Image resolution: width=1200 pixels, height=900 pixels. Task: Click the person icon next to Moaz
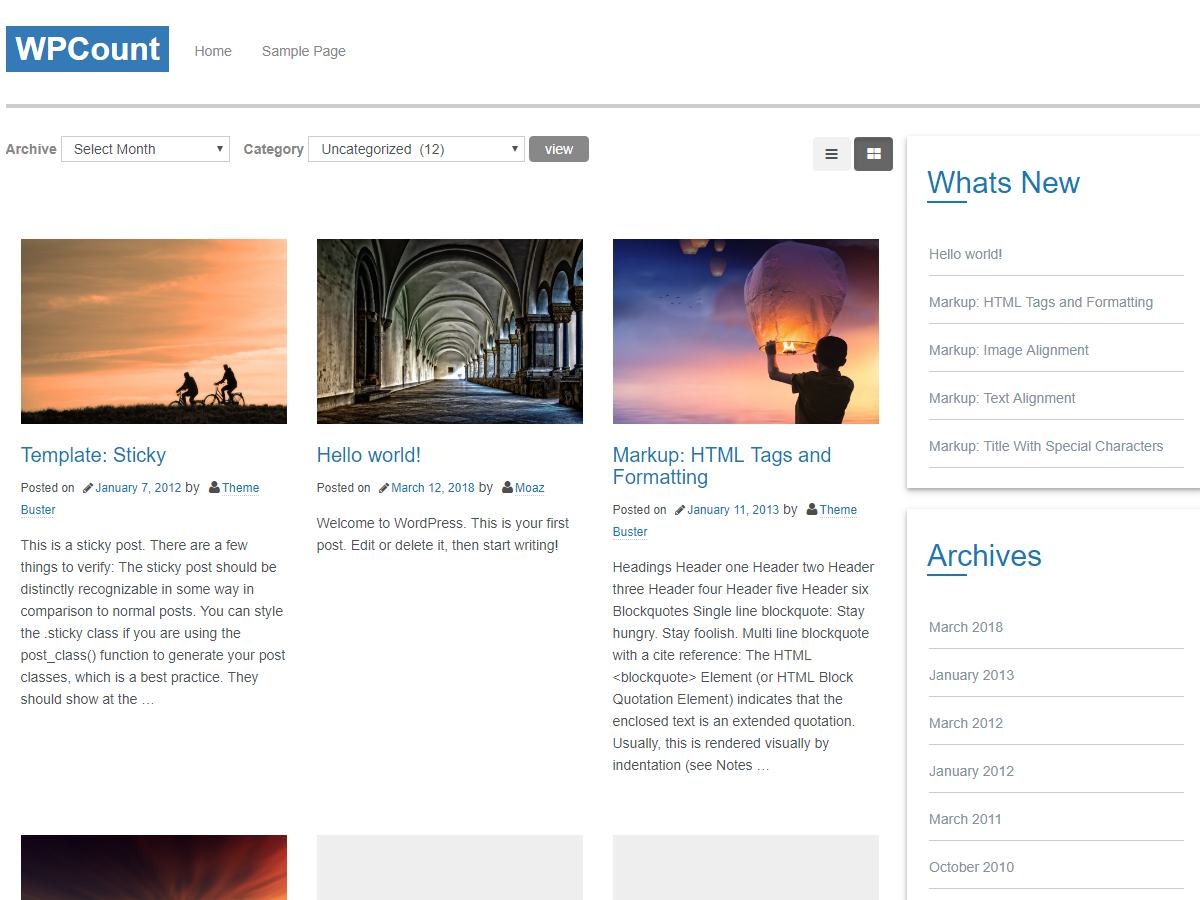508,487
